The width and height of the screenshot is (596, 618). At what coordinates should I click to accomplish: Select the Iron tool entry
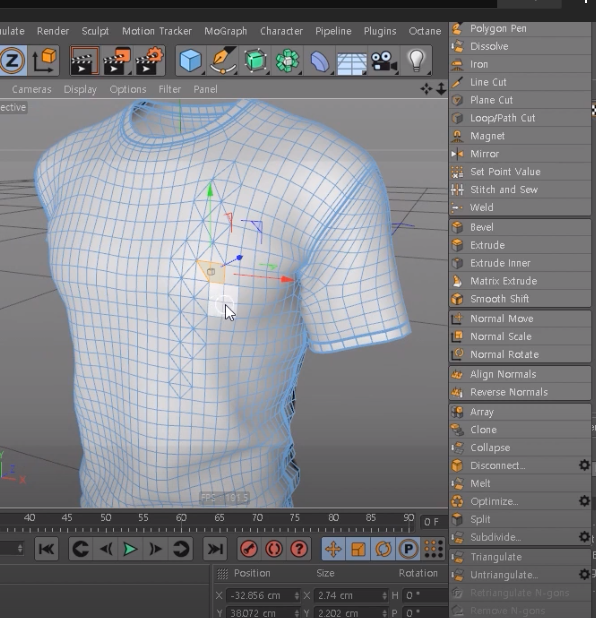coord(520,64)
